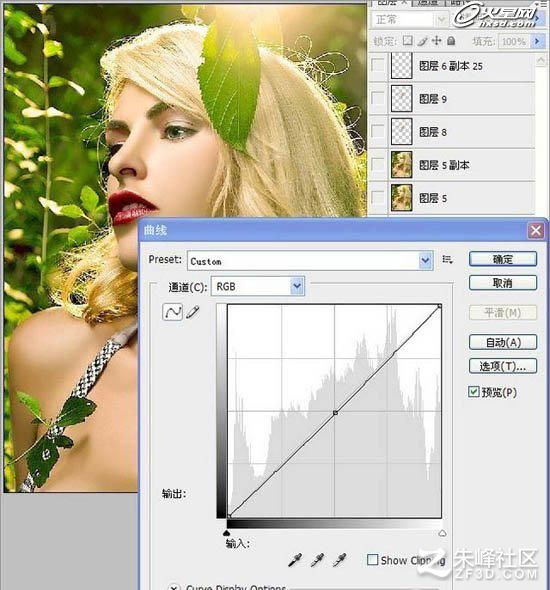The height and width of the screenshot is (590, 550).
Task: Toggle visibility of 图层 5
Action: (x=378, y=197)
